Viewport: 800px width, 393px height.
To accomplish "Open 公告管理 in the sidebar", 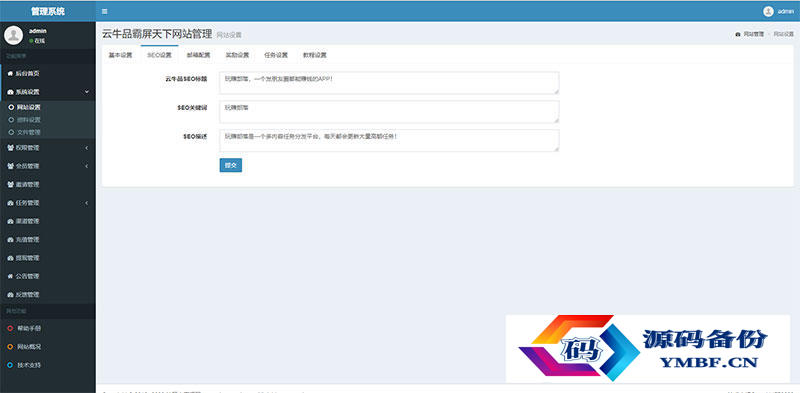I will 47,276.
